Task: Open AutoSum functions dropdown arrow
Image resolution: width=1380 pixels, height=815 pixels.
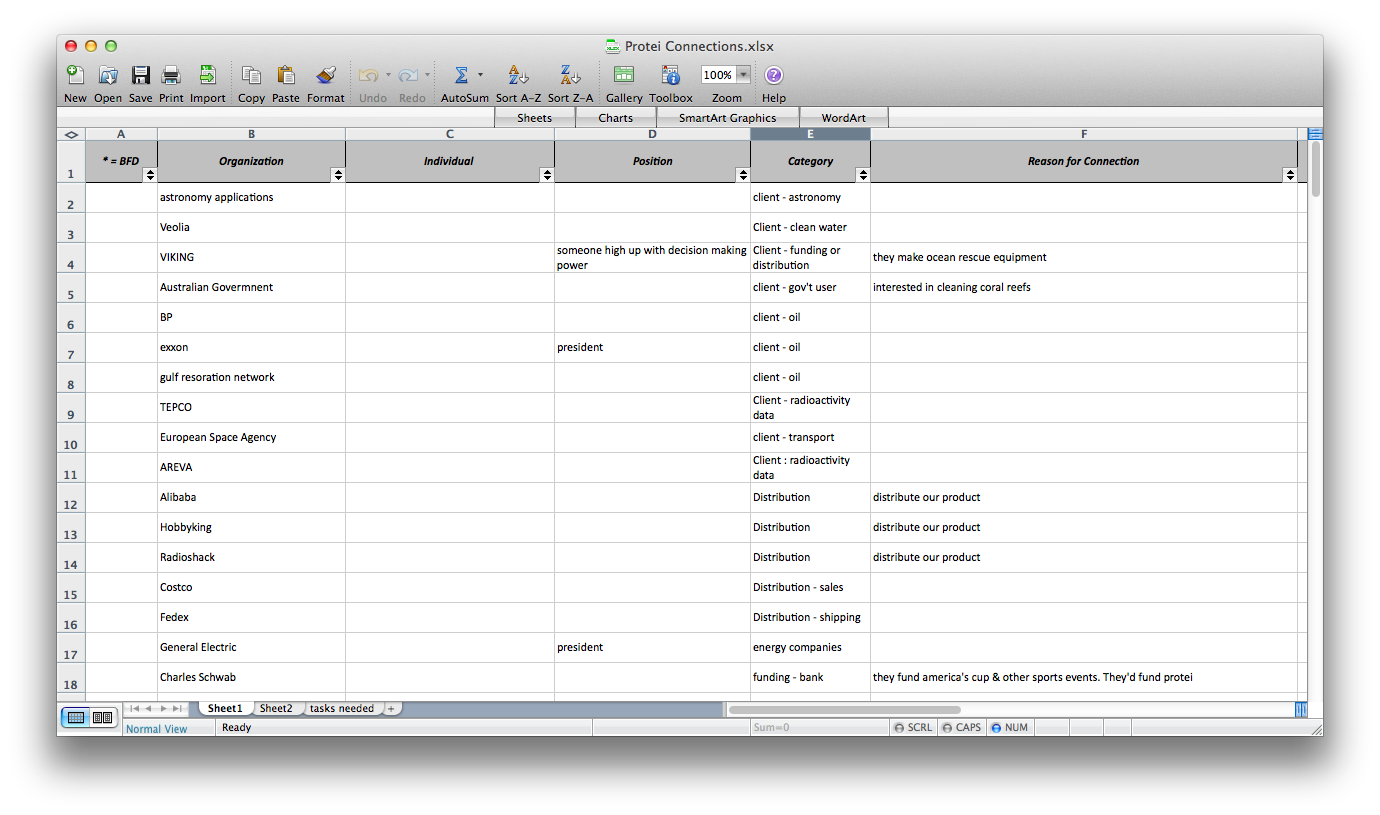Action: (480, 74)
